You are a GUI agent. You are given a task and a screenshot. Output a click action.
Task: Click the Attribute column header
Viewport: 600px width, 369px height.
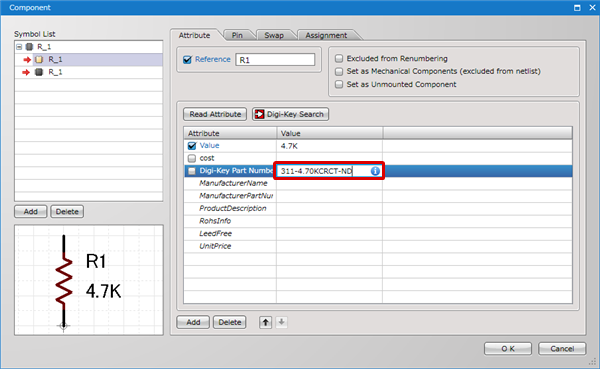[x=230, y=133]
